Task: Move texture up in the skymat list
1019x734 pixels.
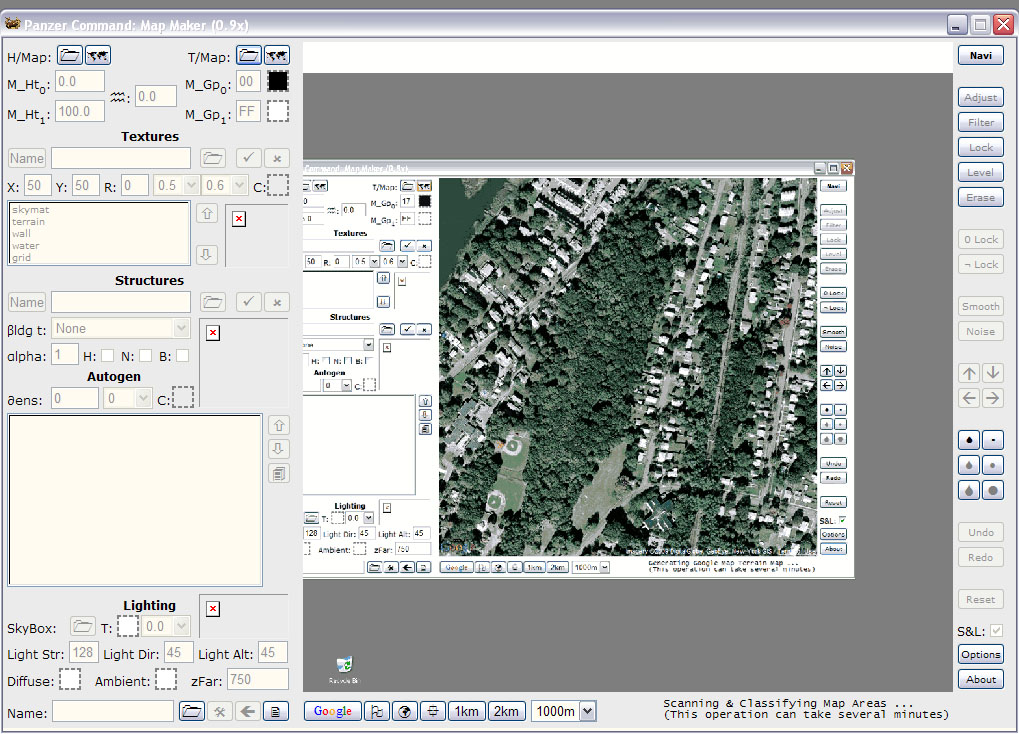Action: pyautogui.click(x=207, y=213)
